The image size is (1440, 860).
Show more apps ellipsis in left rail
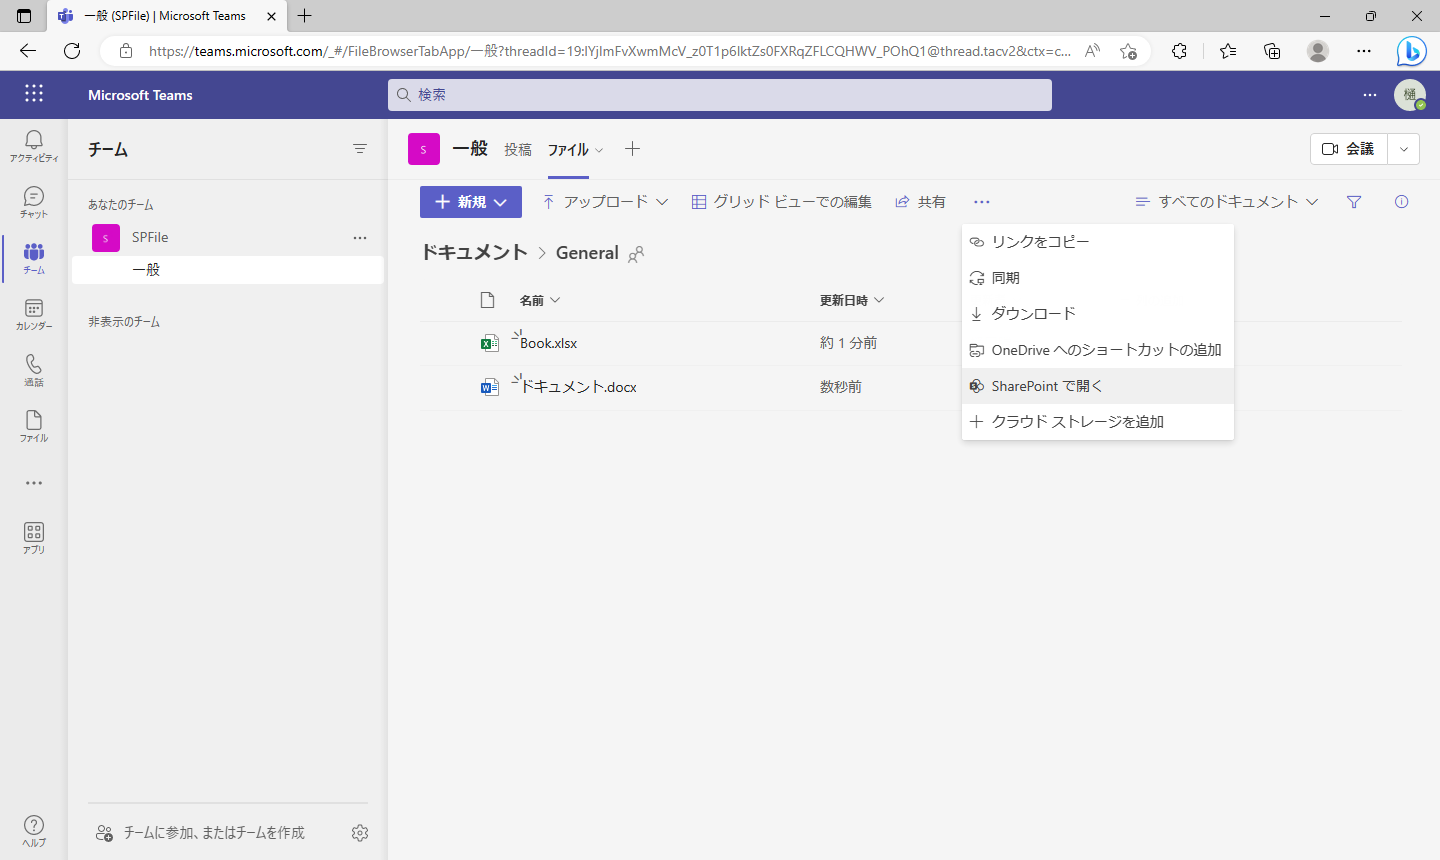coord(34,483)
